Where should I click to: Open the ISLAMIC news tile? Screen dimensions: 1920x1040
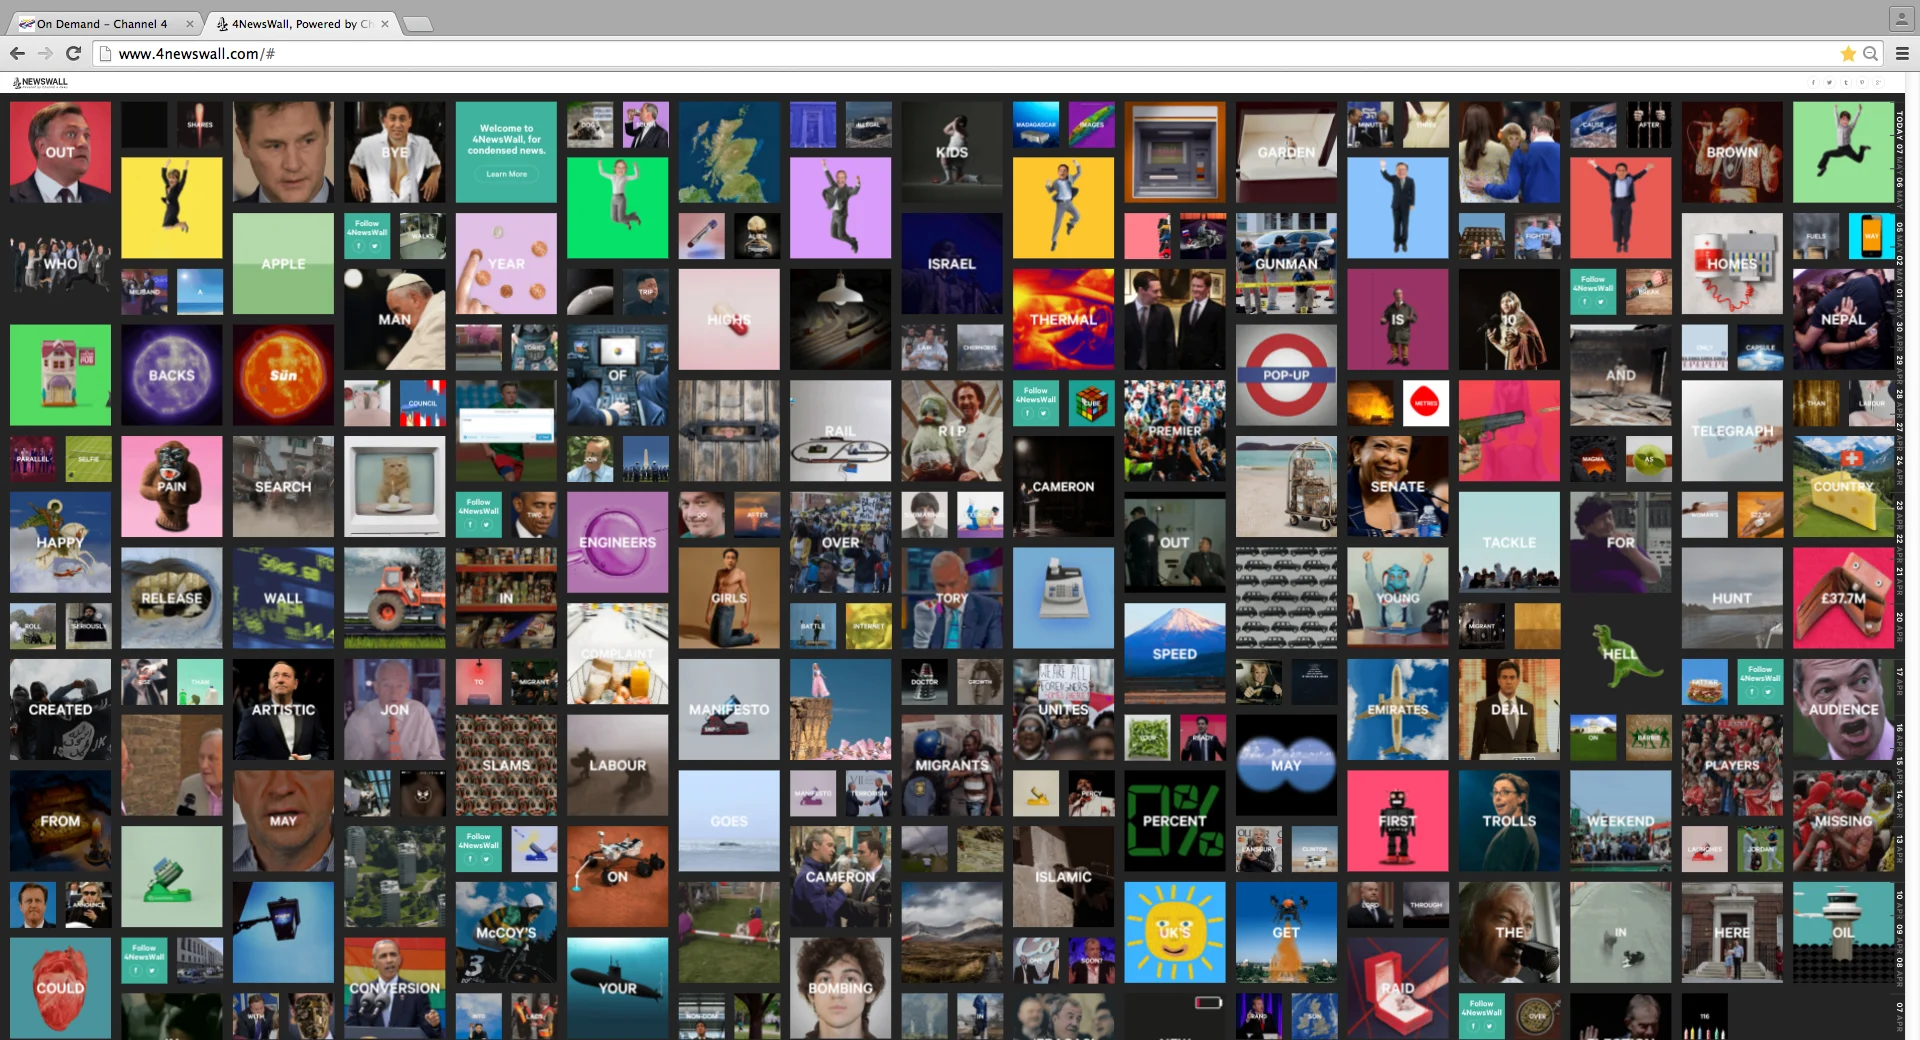pos(1063,876)
